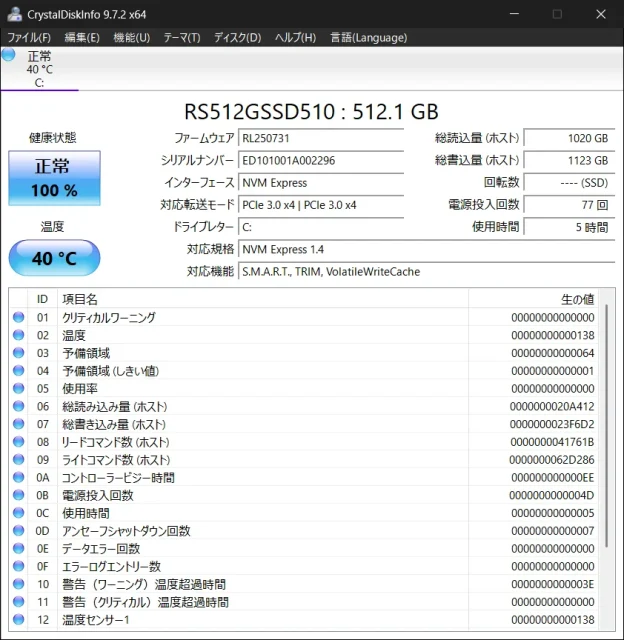Click the CrystalDiskInfo app icon in title bar
This screenshot has width=624, height=640.
(12, 13)
